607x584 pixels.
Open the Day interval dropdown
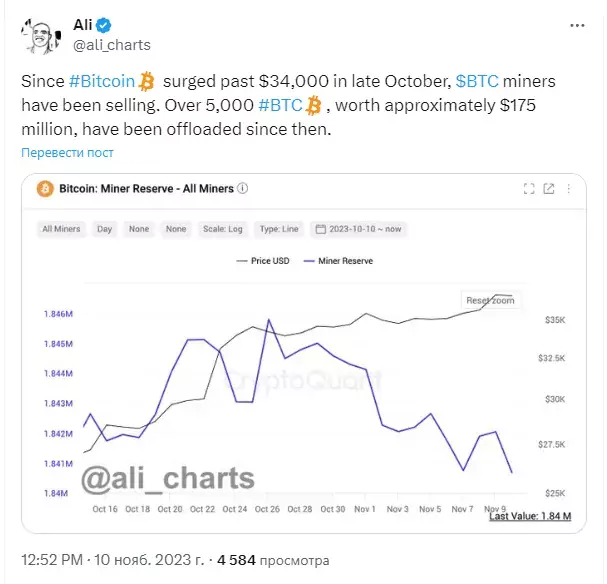pos(105,229)
